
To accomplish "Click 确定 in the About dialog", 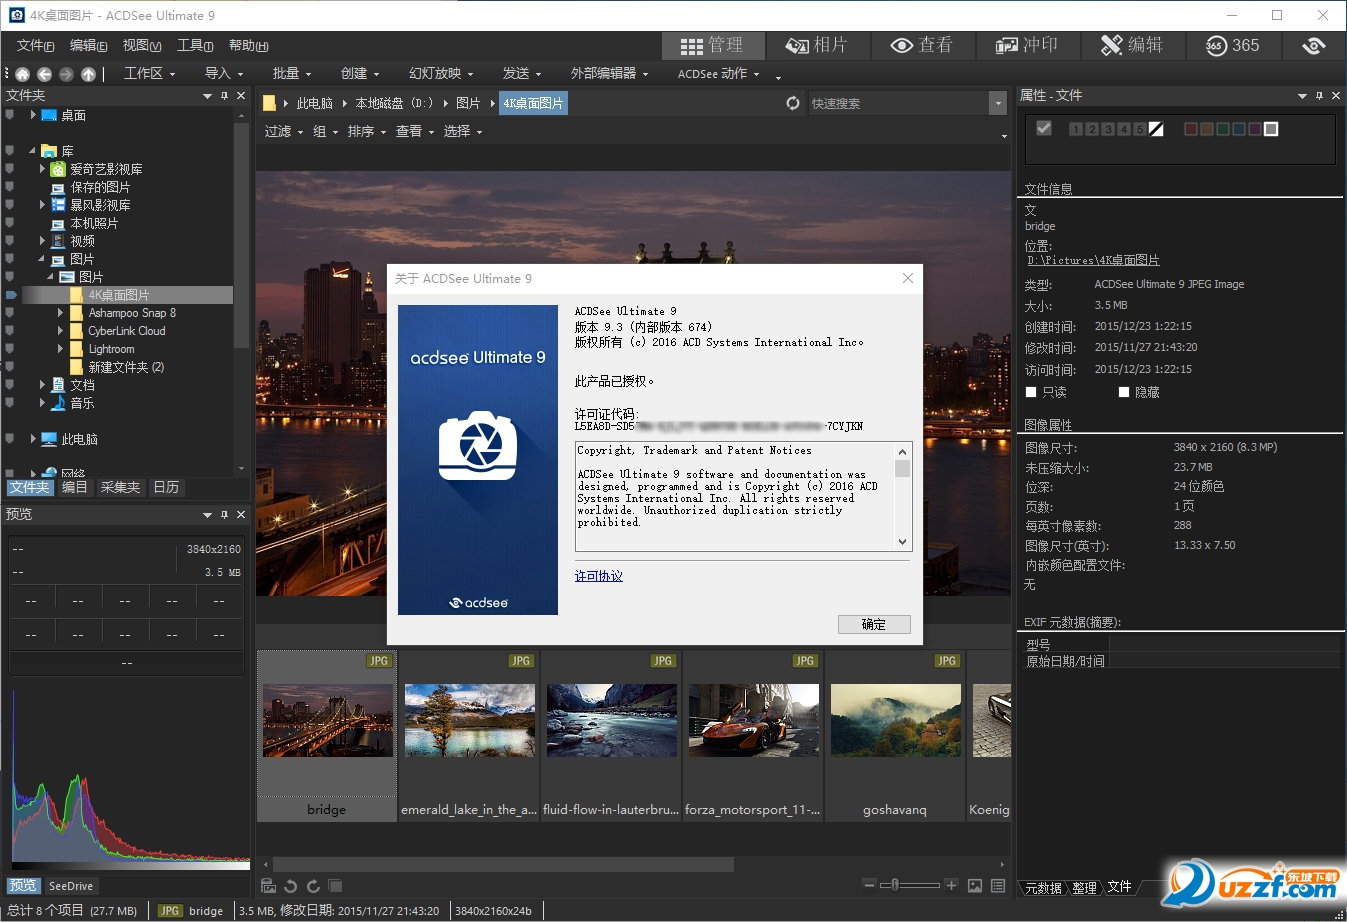I will 874,624.
